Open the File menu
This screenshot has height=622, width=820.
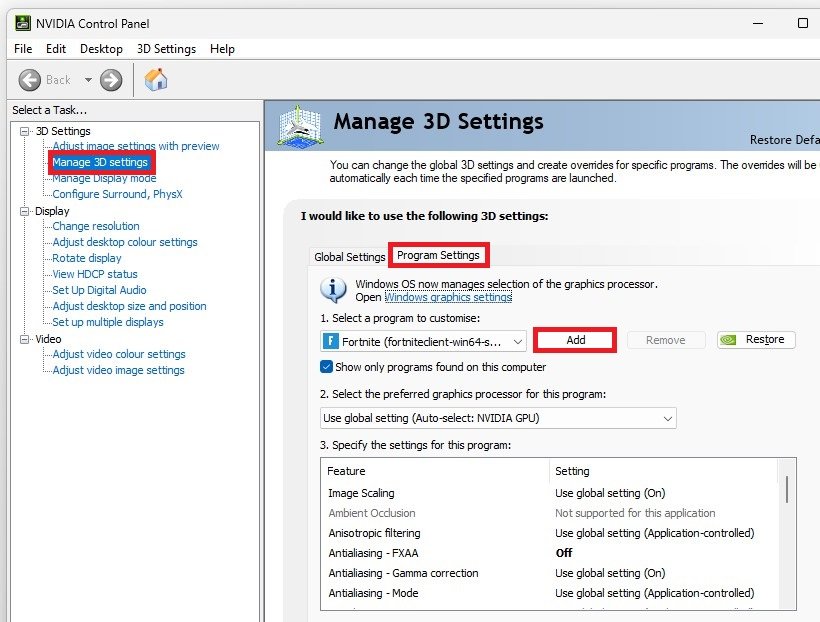click(x=23, y=49)
